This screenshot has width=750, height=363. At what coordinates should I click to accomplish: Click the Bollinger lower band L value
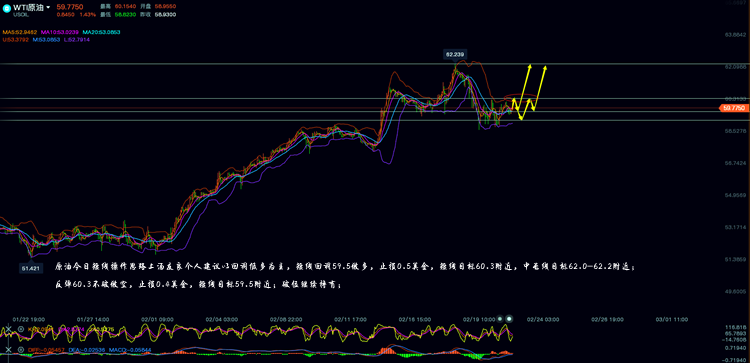[x=77, y=40]
